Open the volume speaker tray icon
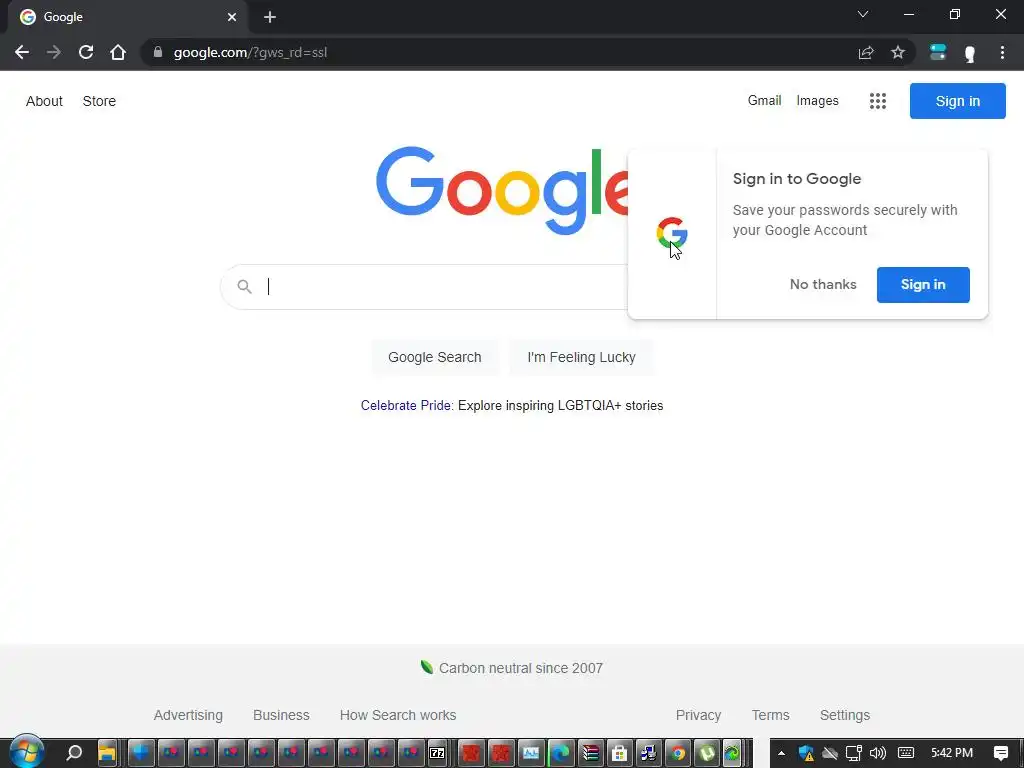The image size is (1024, 768). [878, 753]
